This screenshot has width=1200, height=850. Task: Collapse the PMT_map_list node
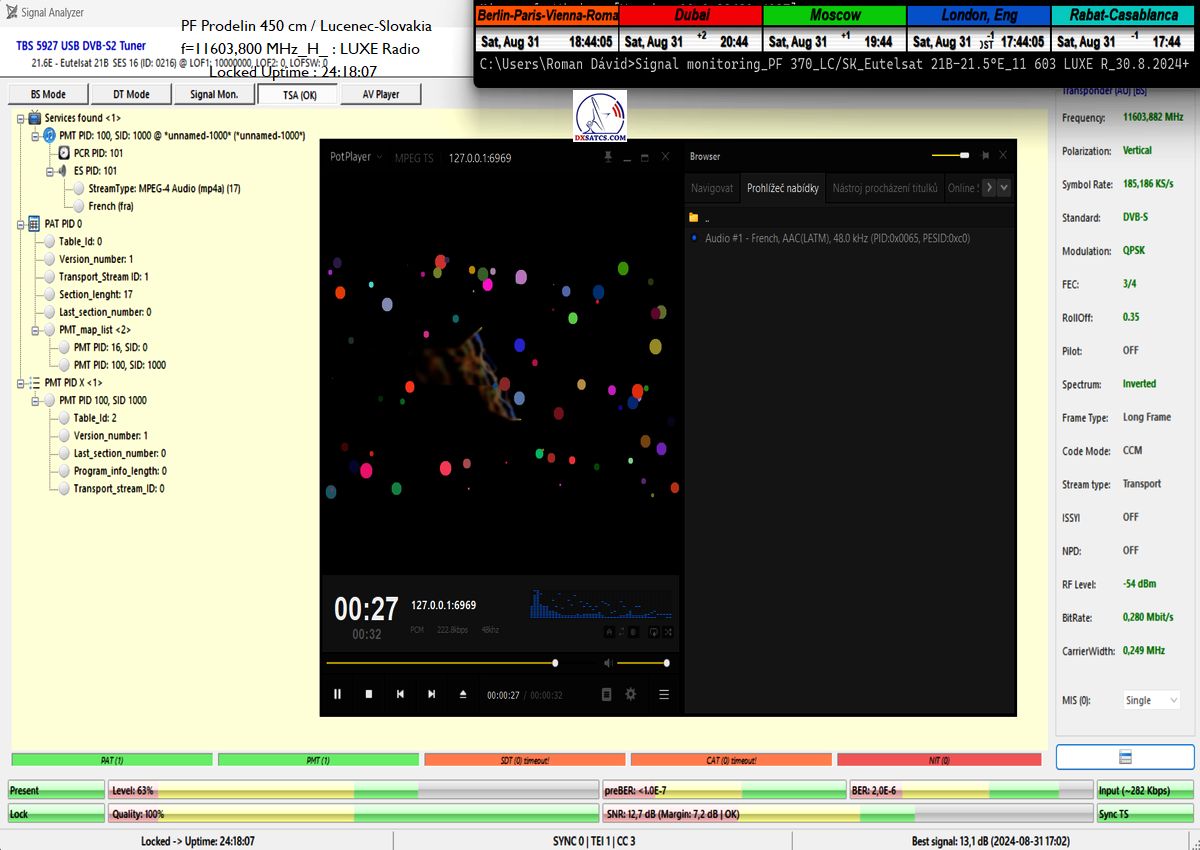click(x=35, y=330)
